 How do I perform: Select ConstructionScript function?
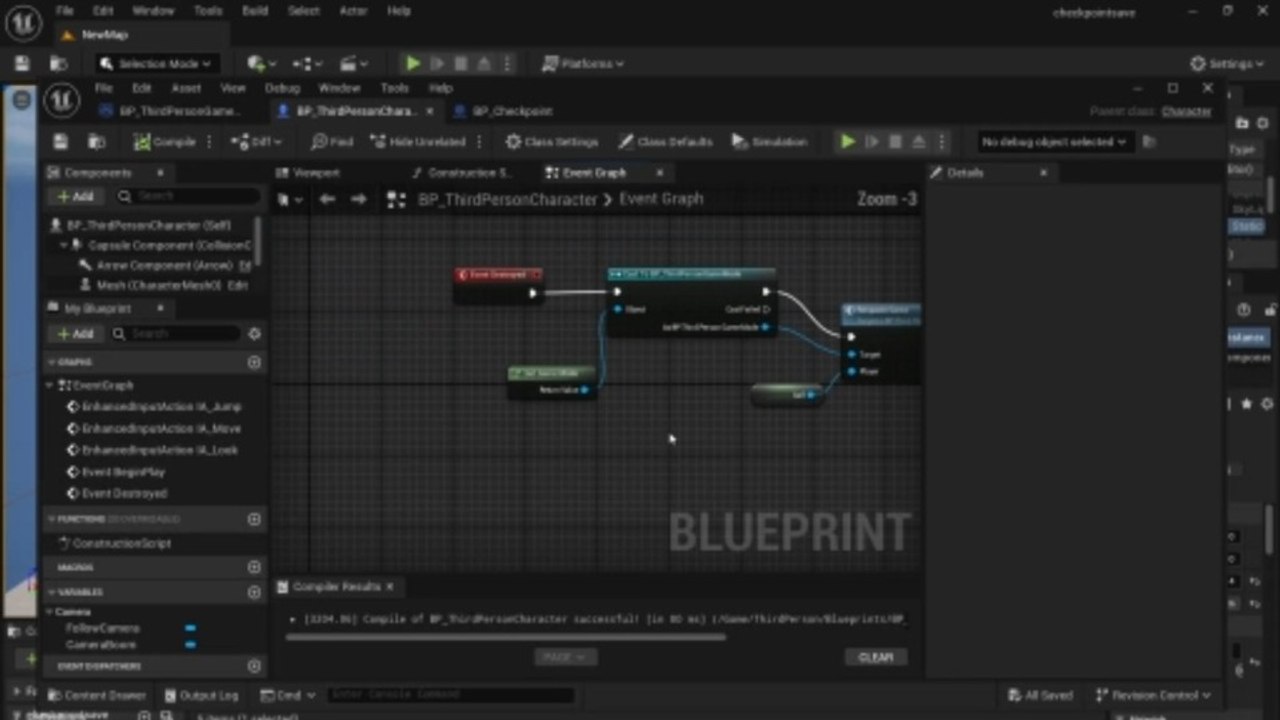pyautogui.click(x=115, y=543)
